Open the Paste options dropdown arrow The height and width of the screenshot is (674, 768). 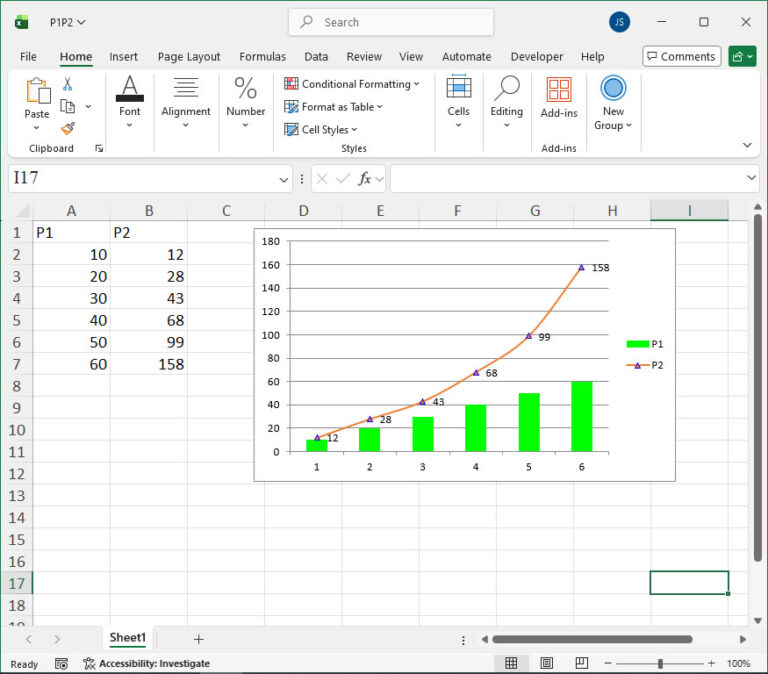pos(36,128)
